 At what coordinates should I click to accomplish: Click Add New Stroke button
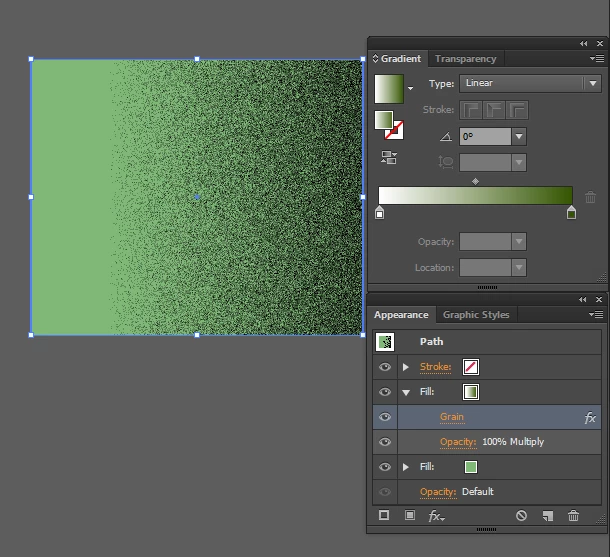[x=384, y=515]
